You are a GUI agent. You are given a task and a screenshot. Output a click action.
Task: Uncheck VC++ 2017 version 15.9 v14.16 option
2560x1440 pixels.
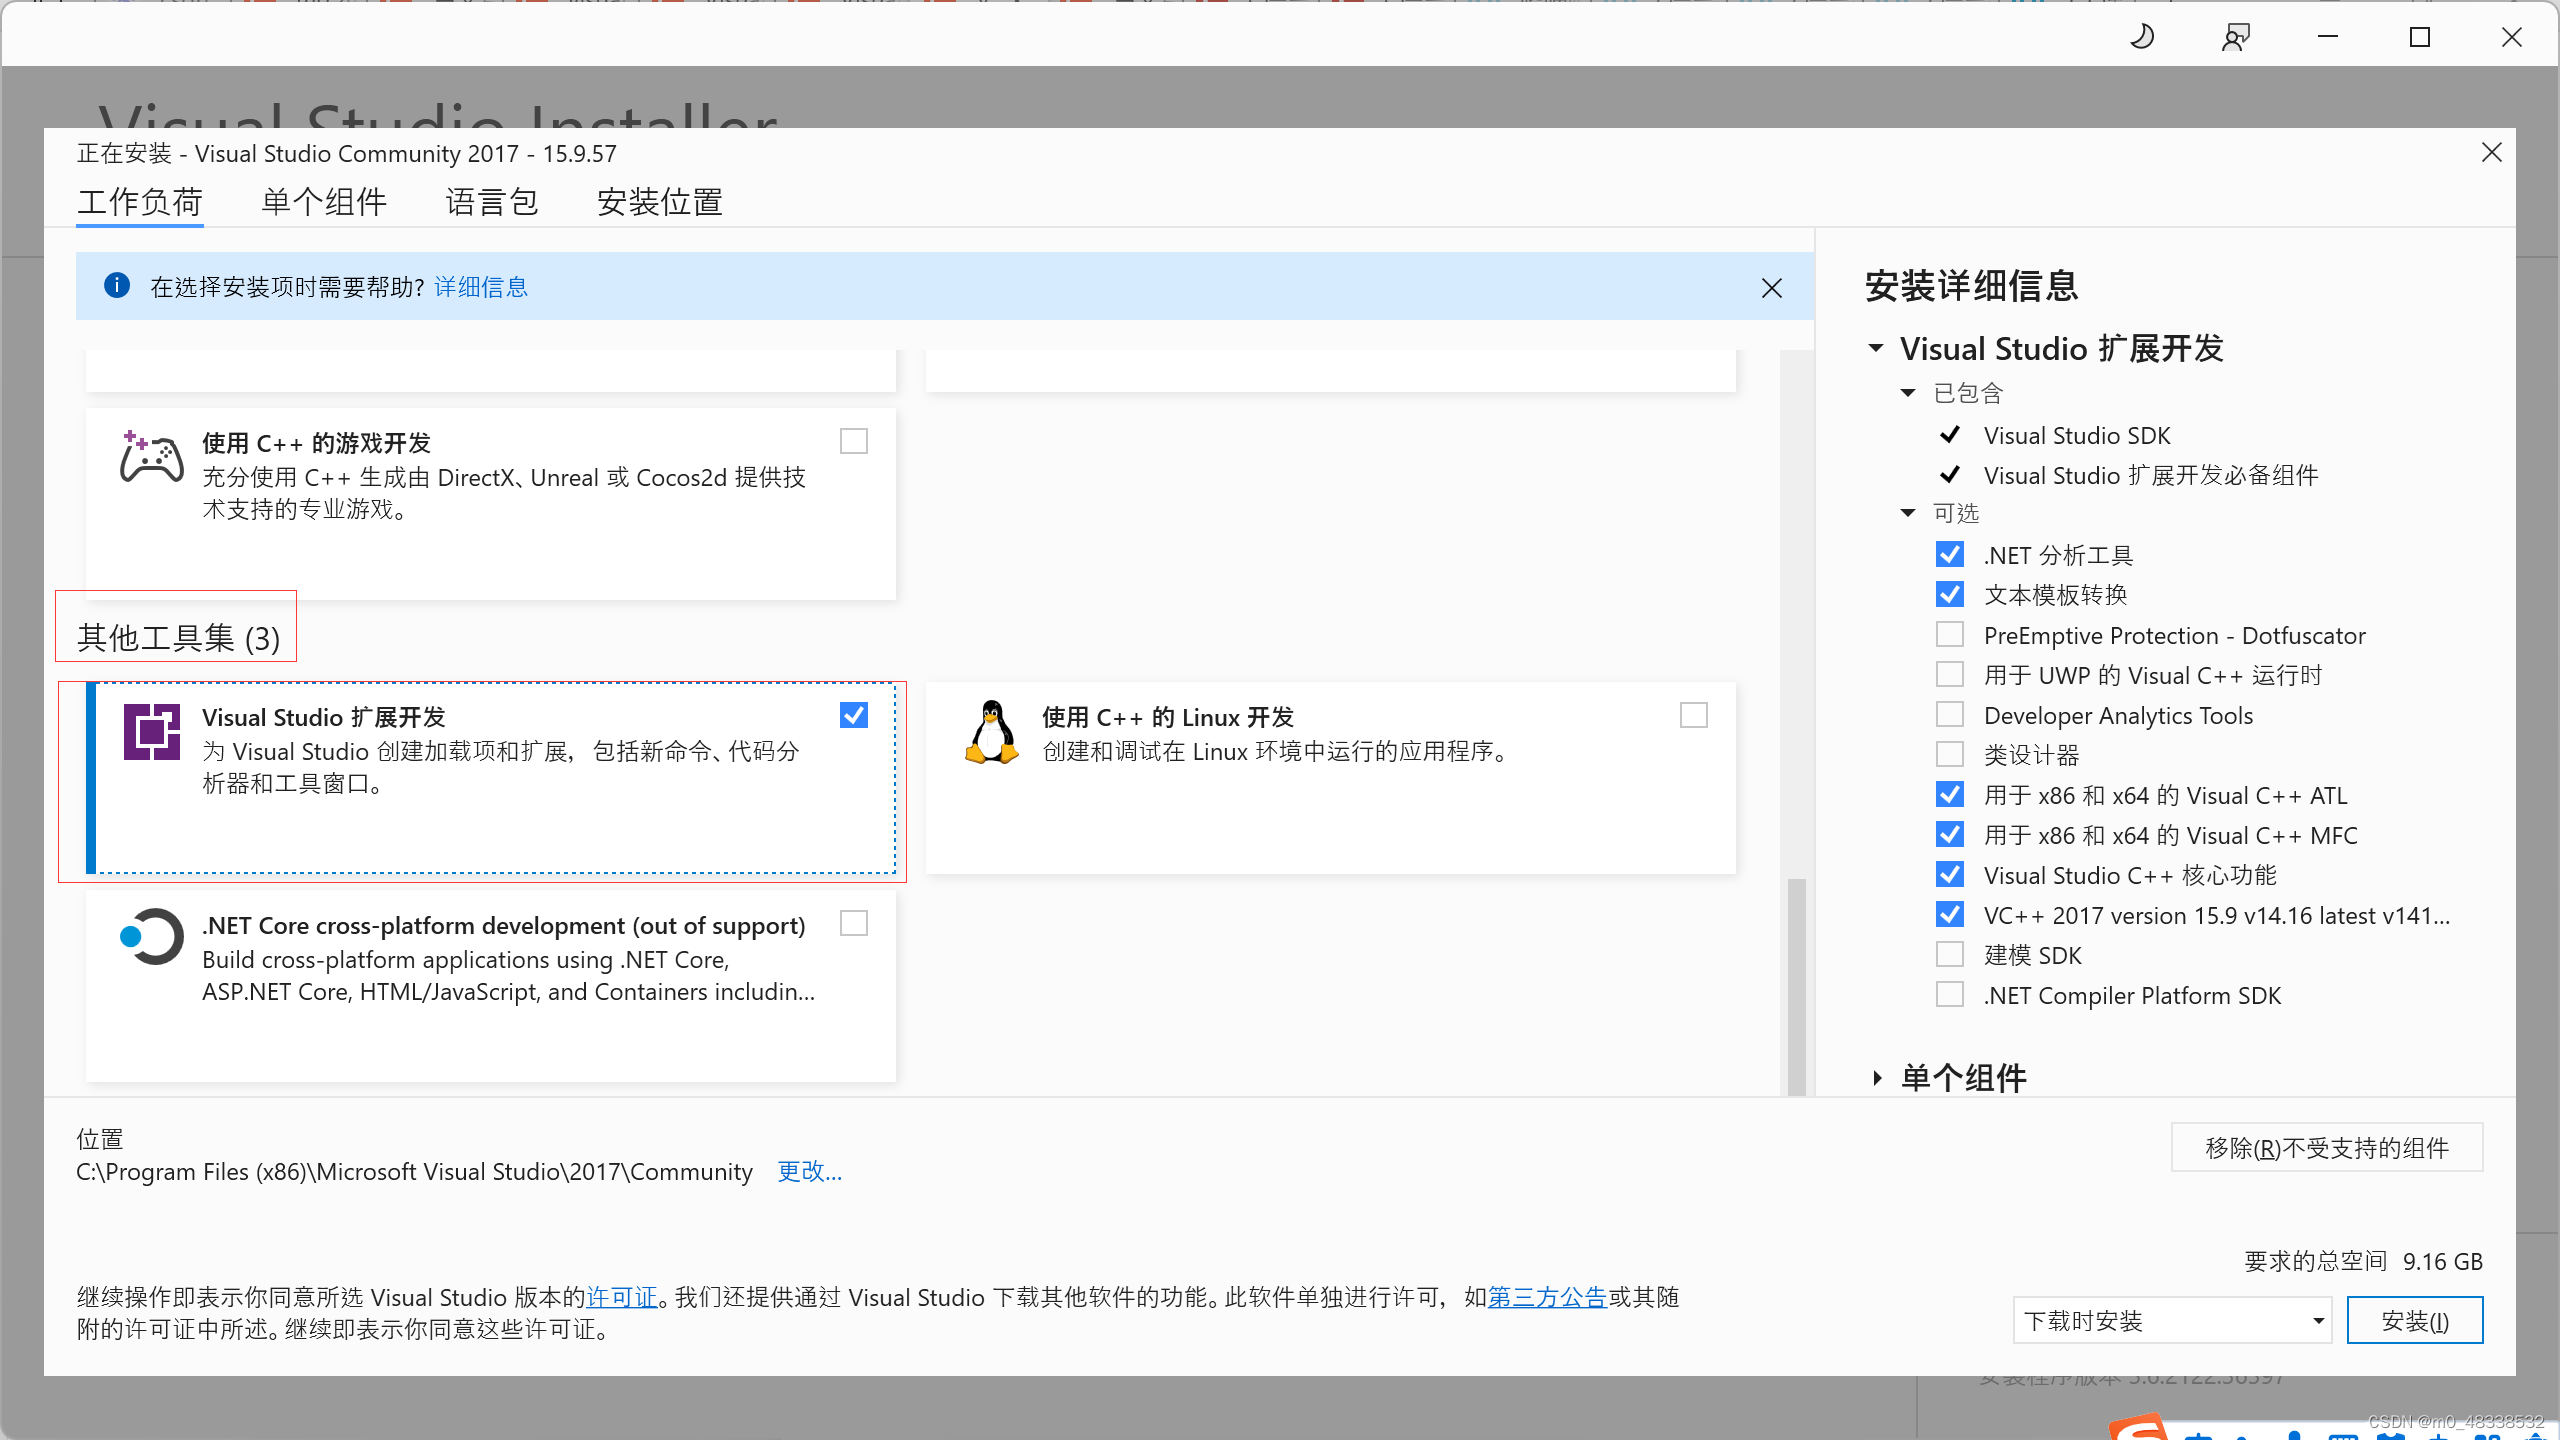(1949, 914)
